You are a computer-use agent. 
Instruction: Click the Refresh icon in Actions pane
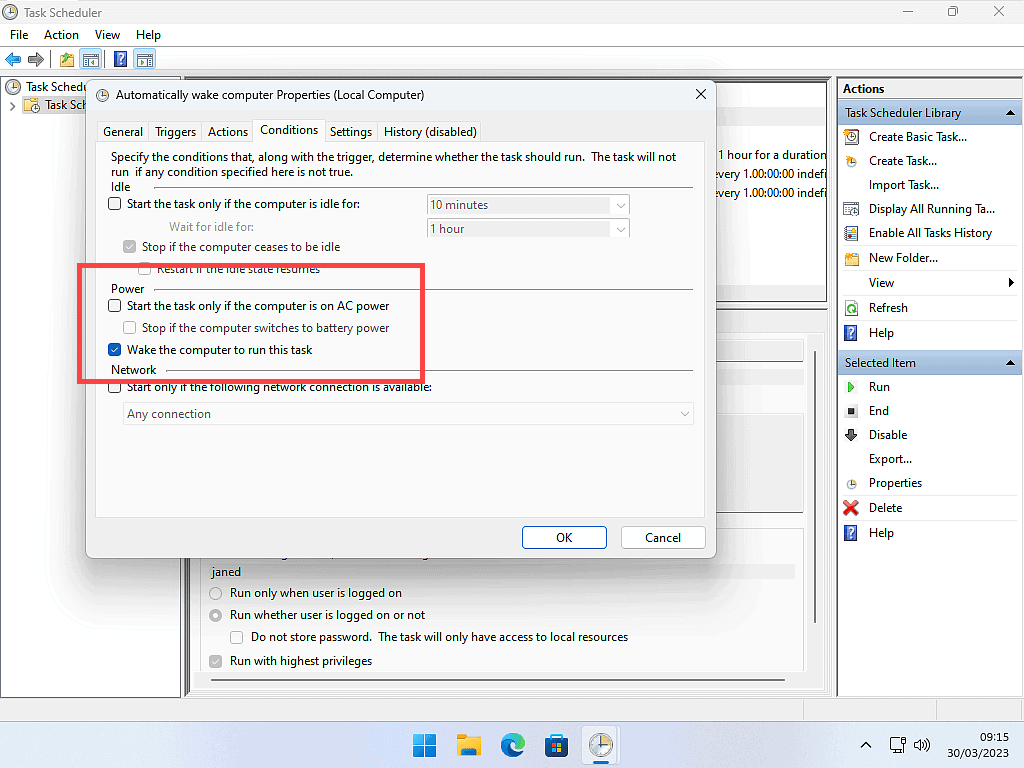[x=851, y=308]
